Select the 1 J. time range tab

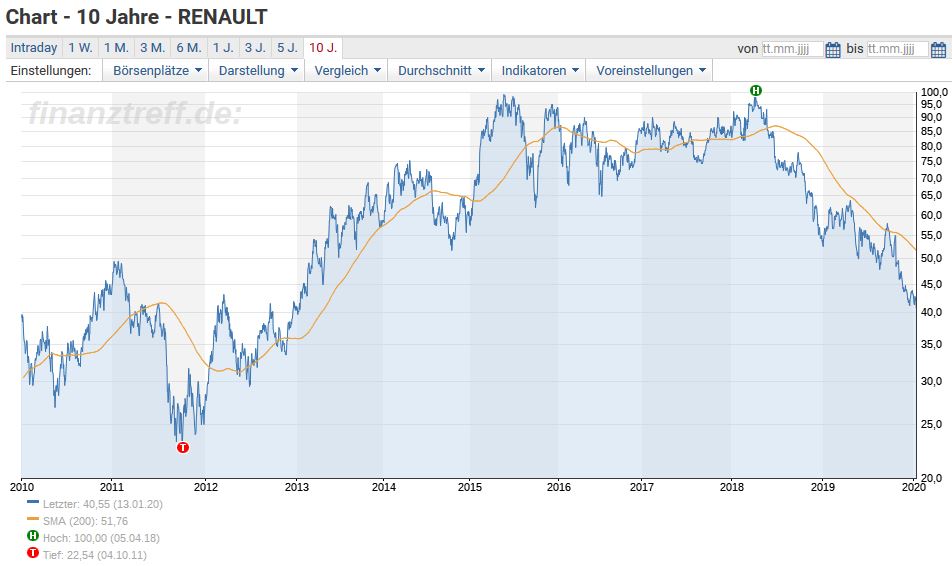pyautogui.click(x=223, y=47)
